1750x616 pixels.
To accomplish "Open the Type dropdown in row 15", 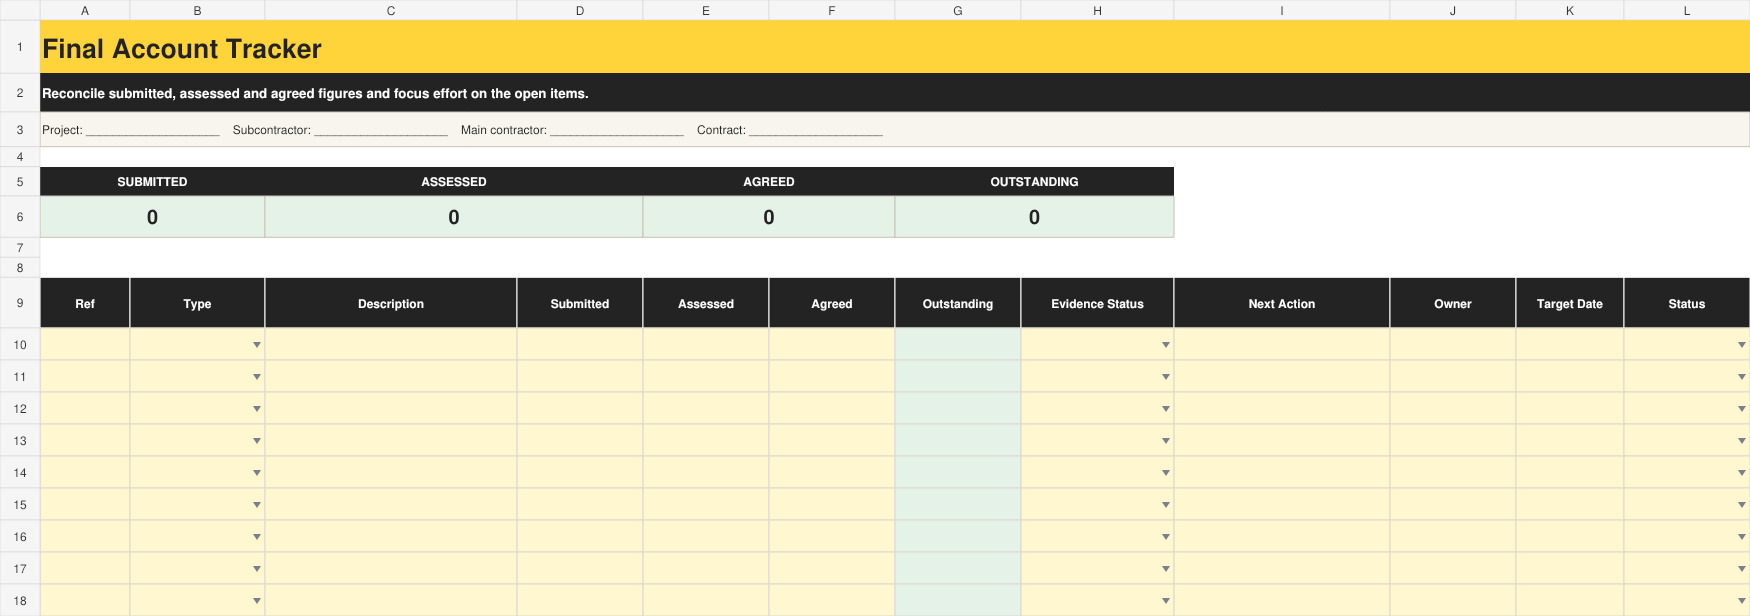I will (257, 505).
